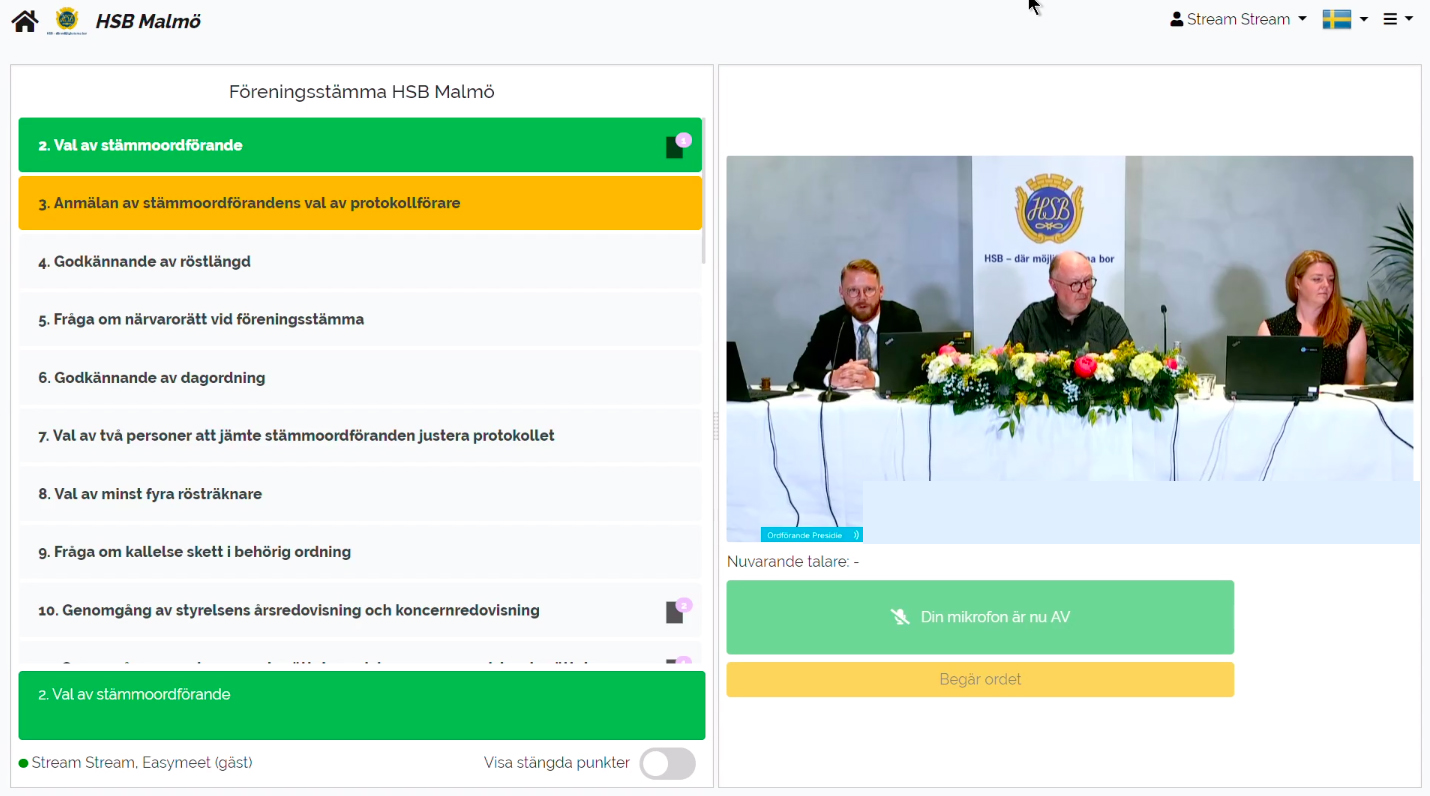
Task: Open document icon on item 10
Action: click(x=676, y=612)
